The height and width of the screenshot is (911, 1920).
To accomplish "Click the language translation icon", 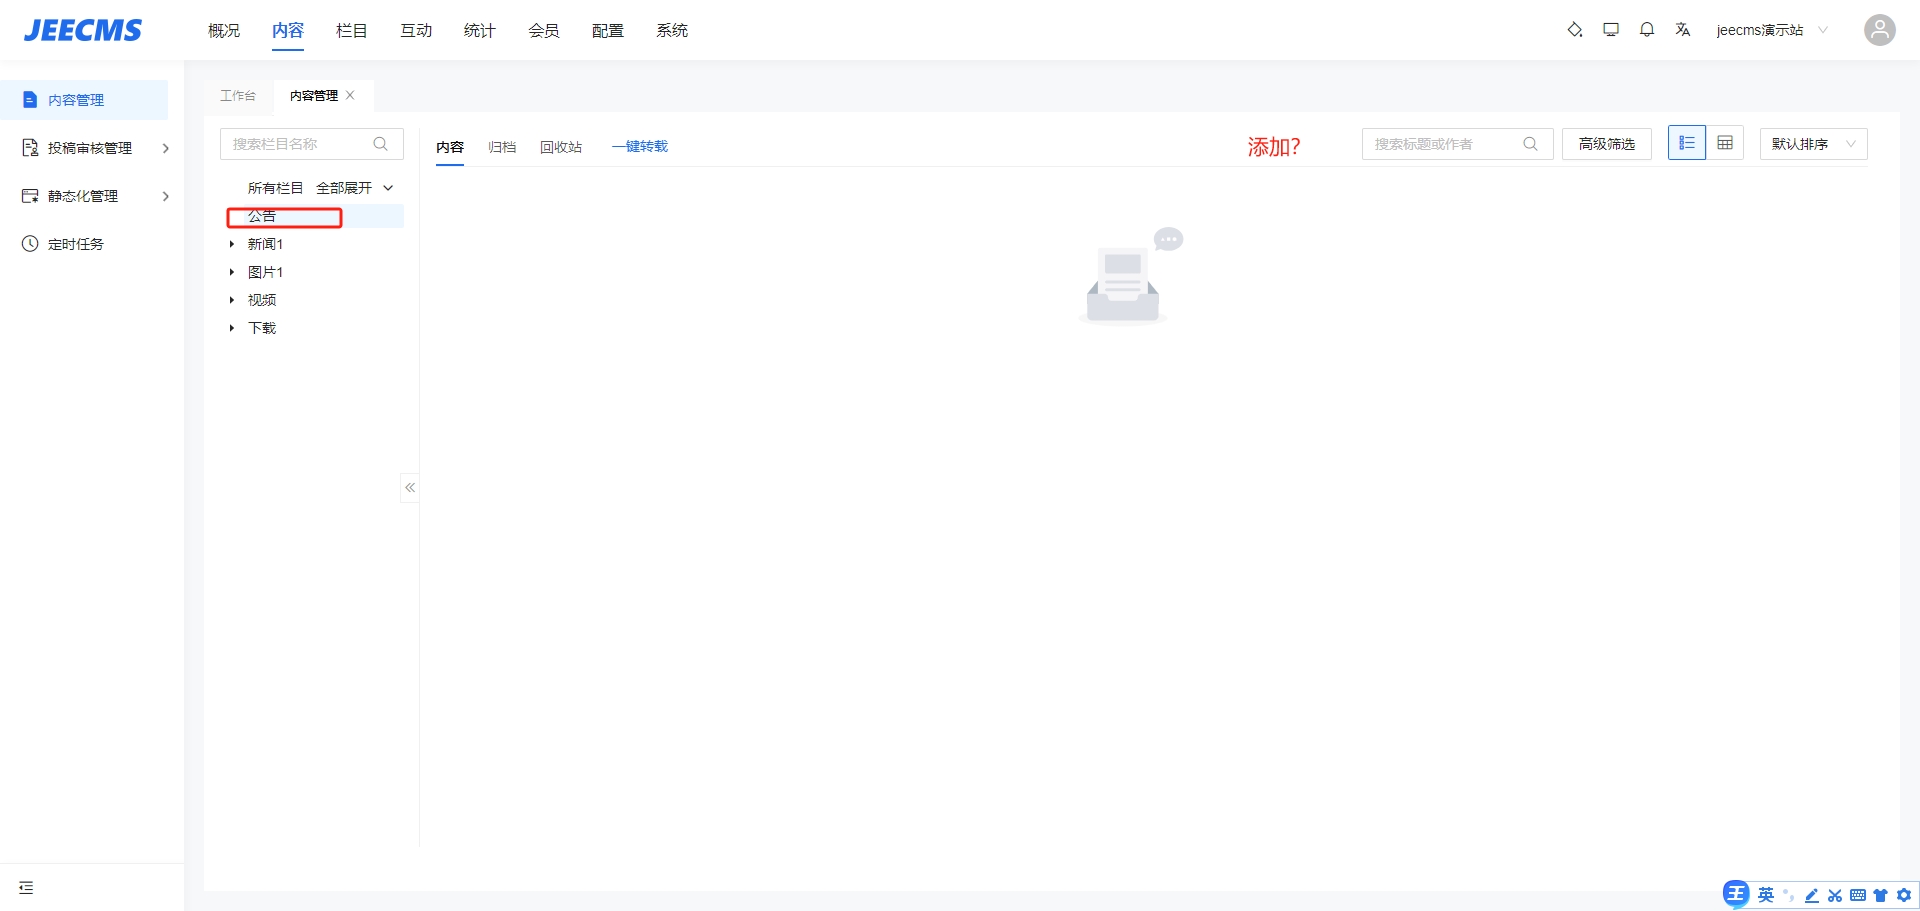I will click(x=1683, y=30).
